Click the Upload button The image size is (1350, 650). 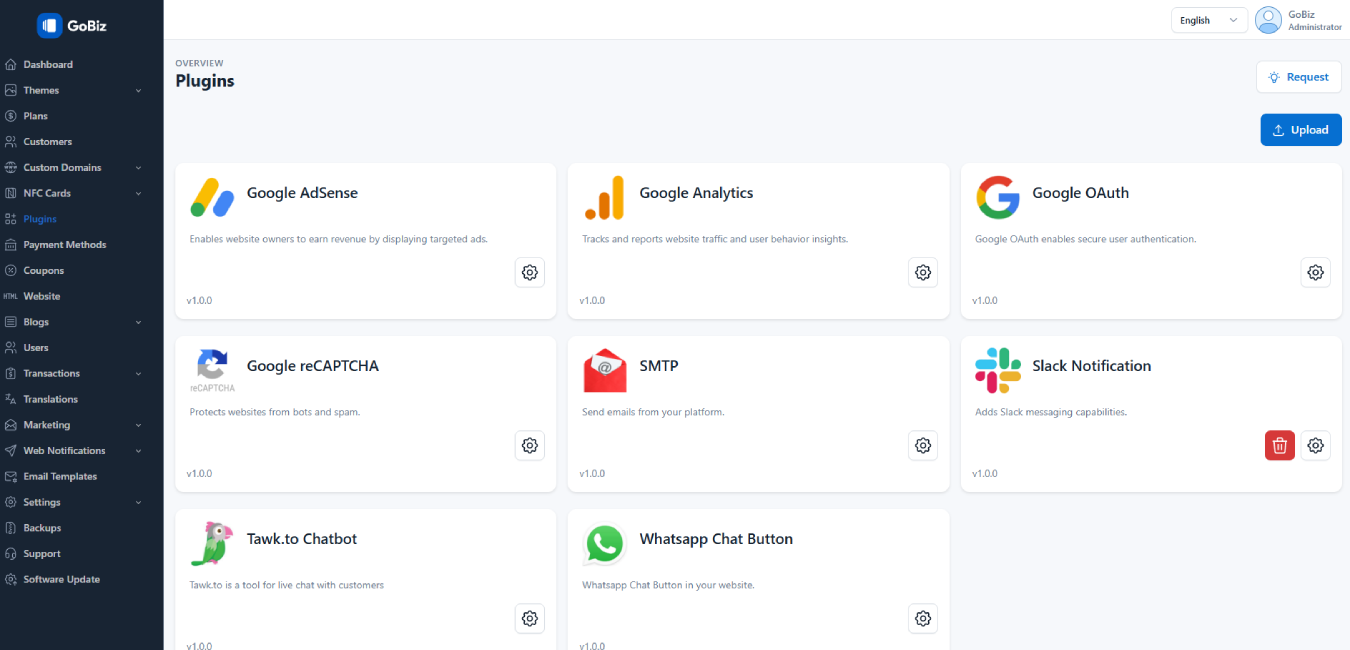[1300, 129]
